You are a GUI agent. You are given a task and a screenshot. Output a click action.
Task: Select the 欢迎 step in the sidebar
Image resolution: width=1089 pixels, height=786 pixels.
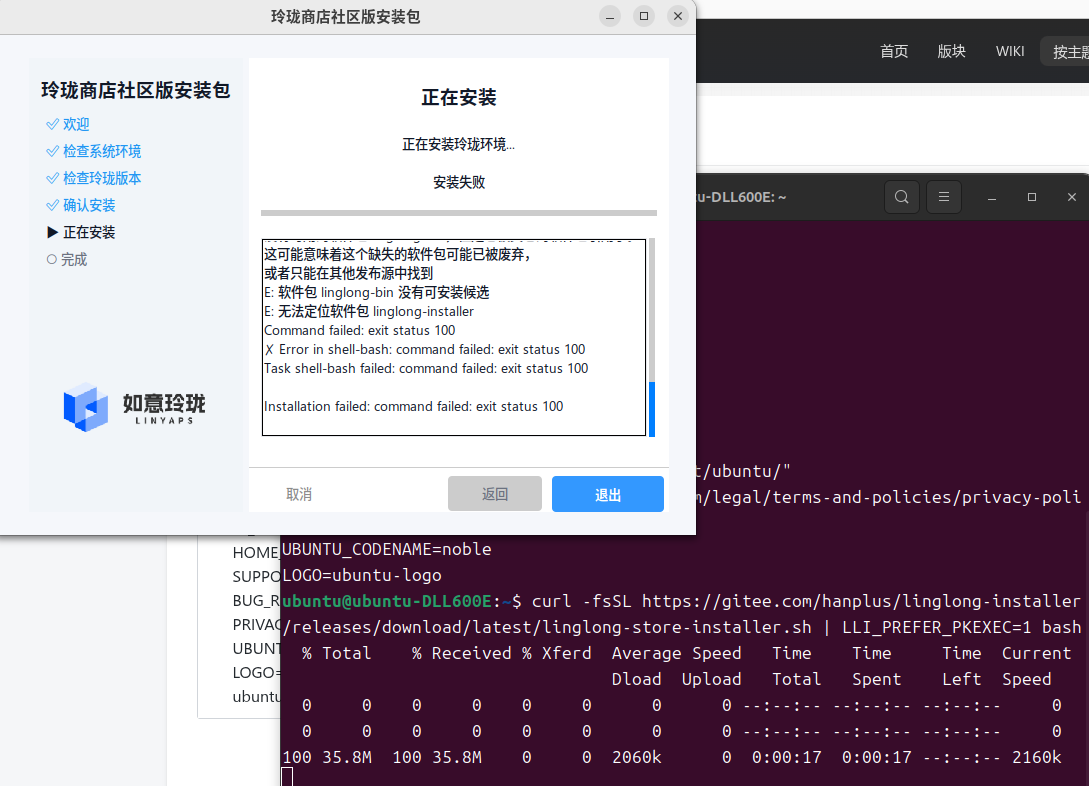point(76,124)
